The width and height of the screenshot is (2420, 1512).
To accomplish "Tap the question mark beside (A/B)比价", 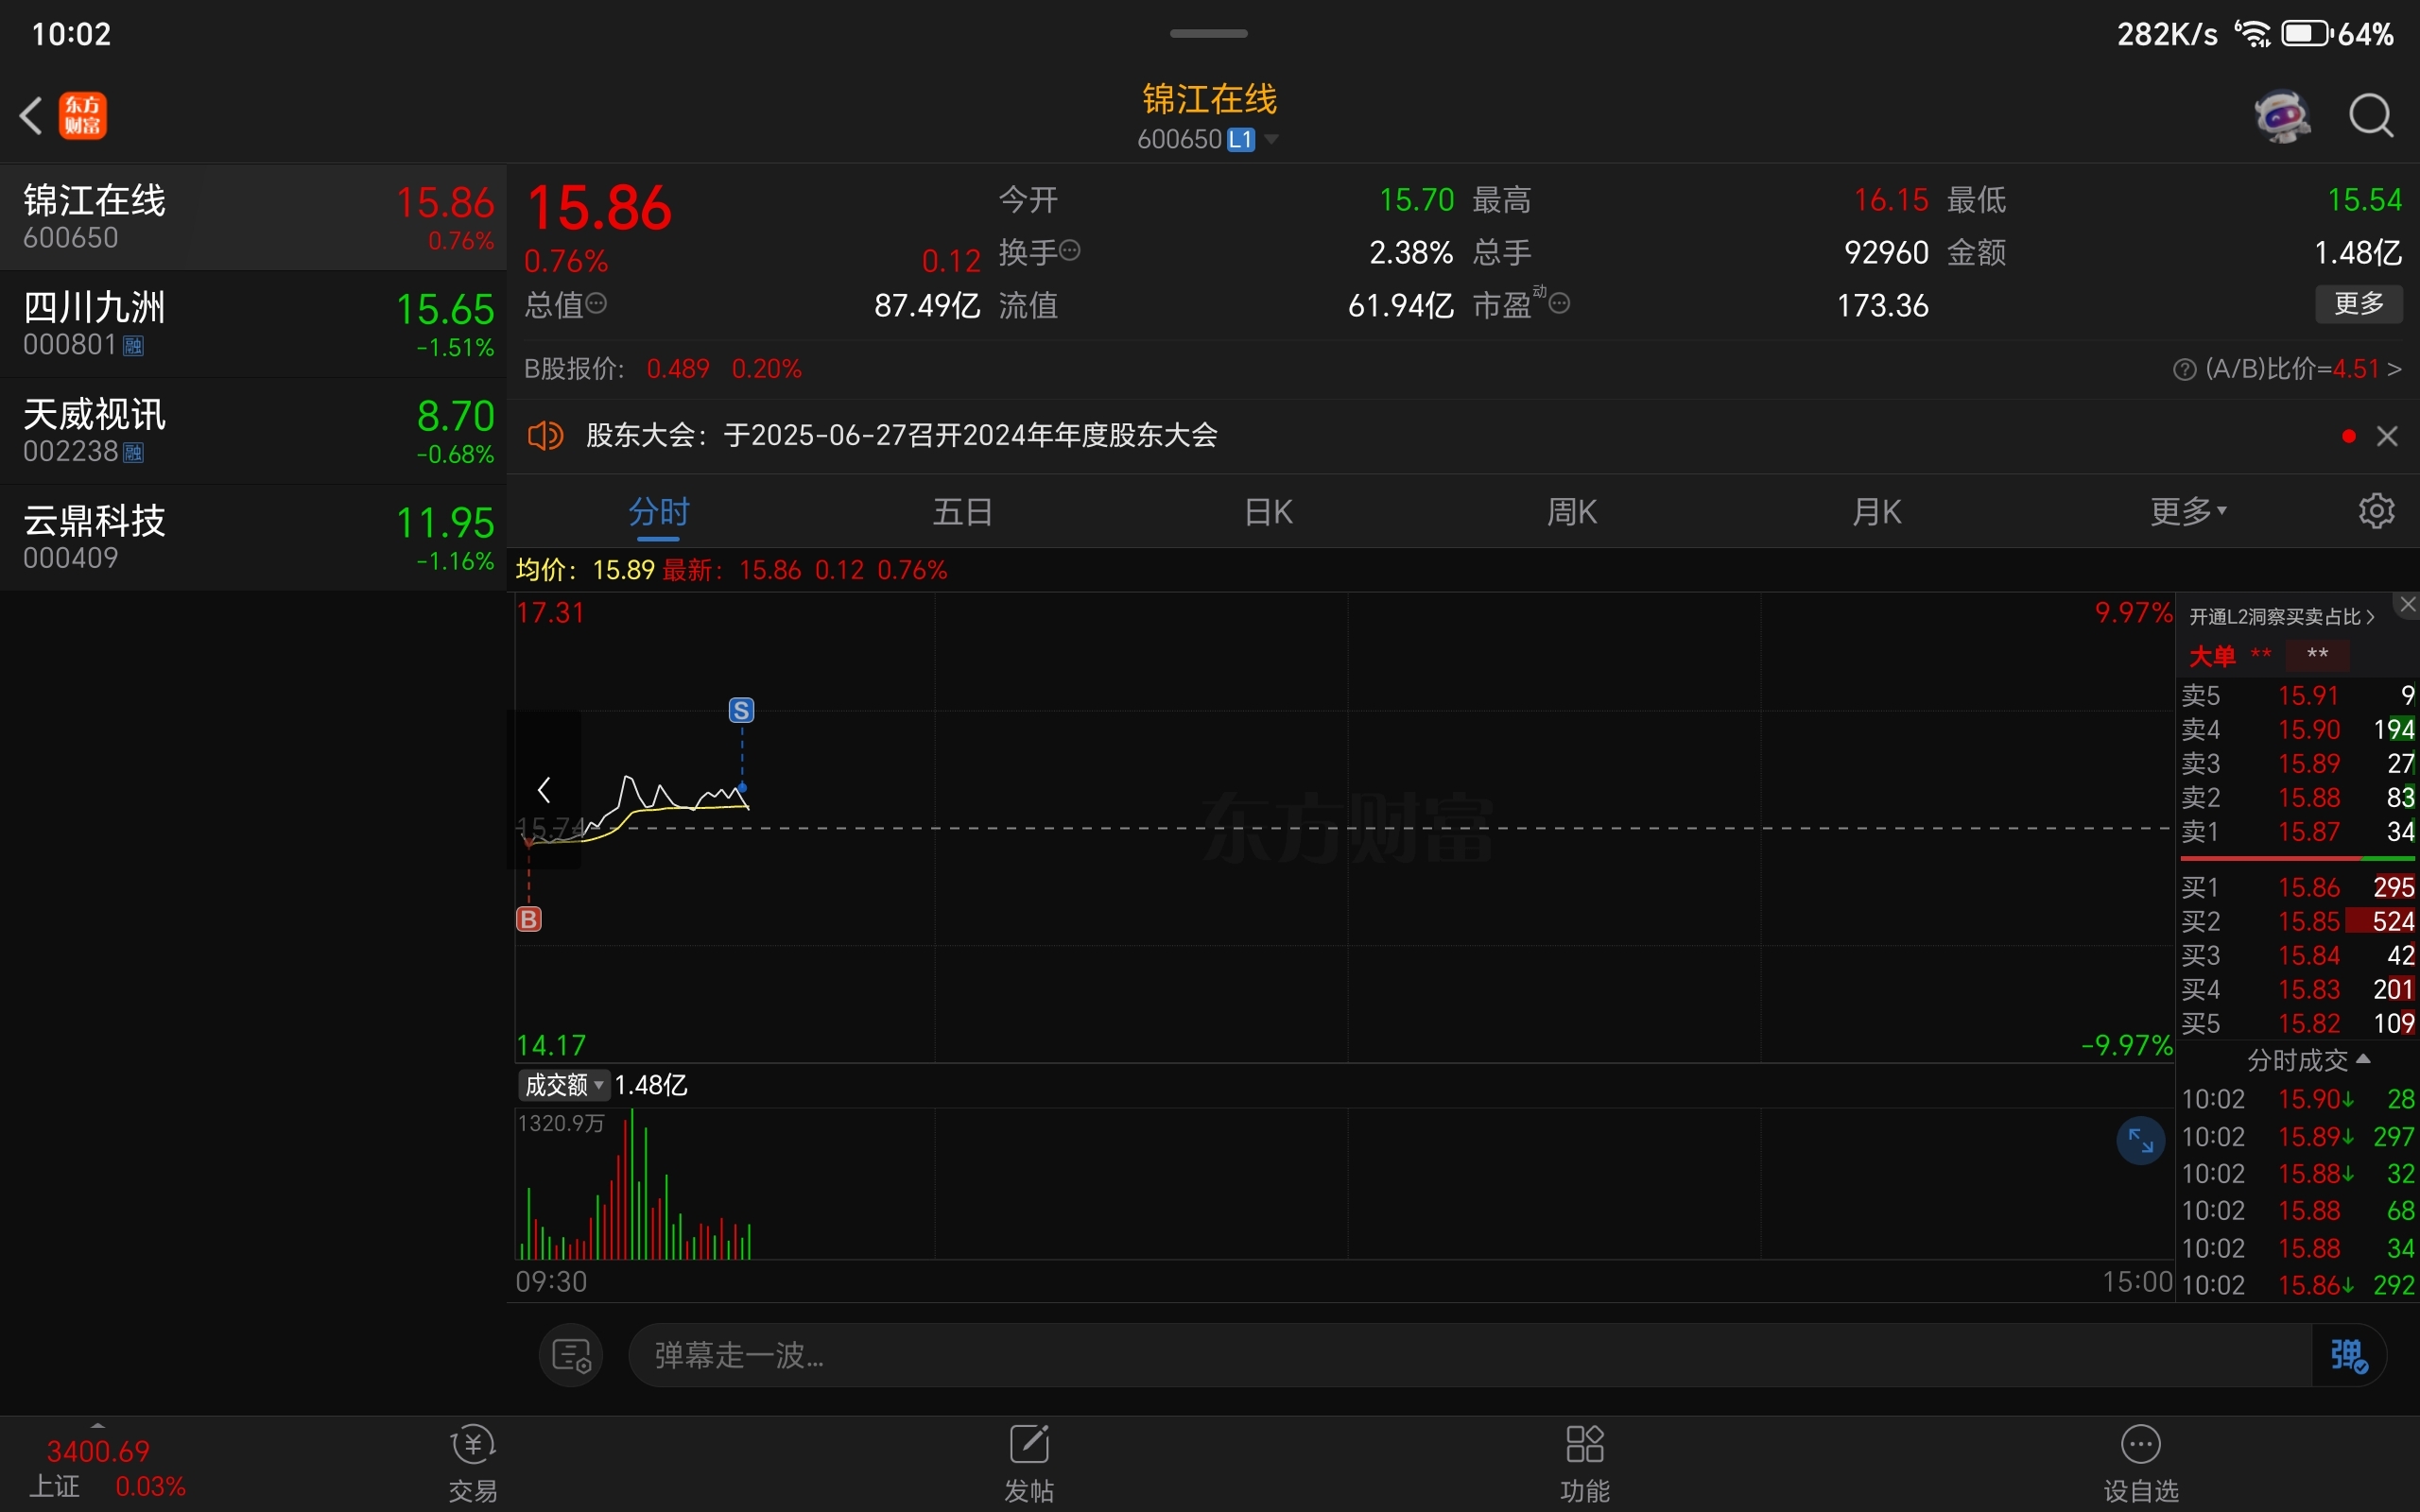I will 2184,370.
